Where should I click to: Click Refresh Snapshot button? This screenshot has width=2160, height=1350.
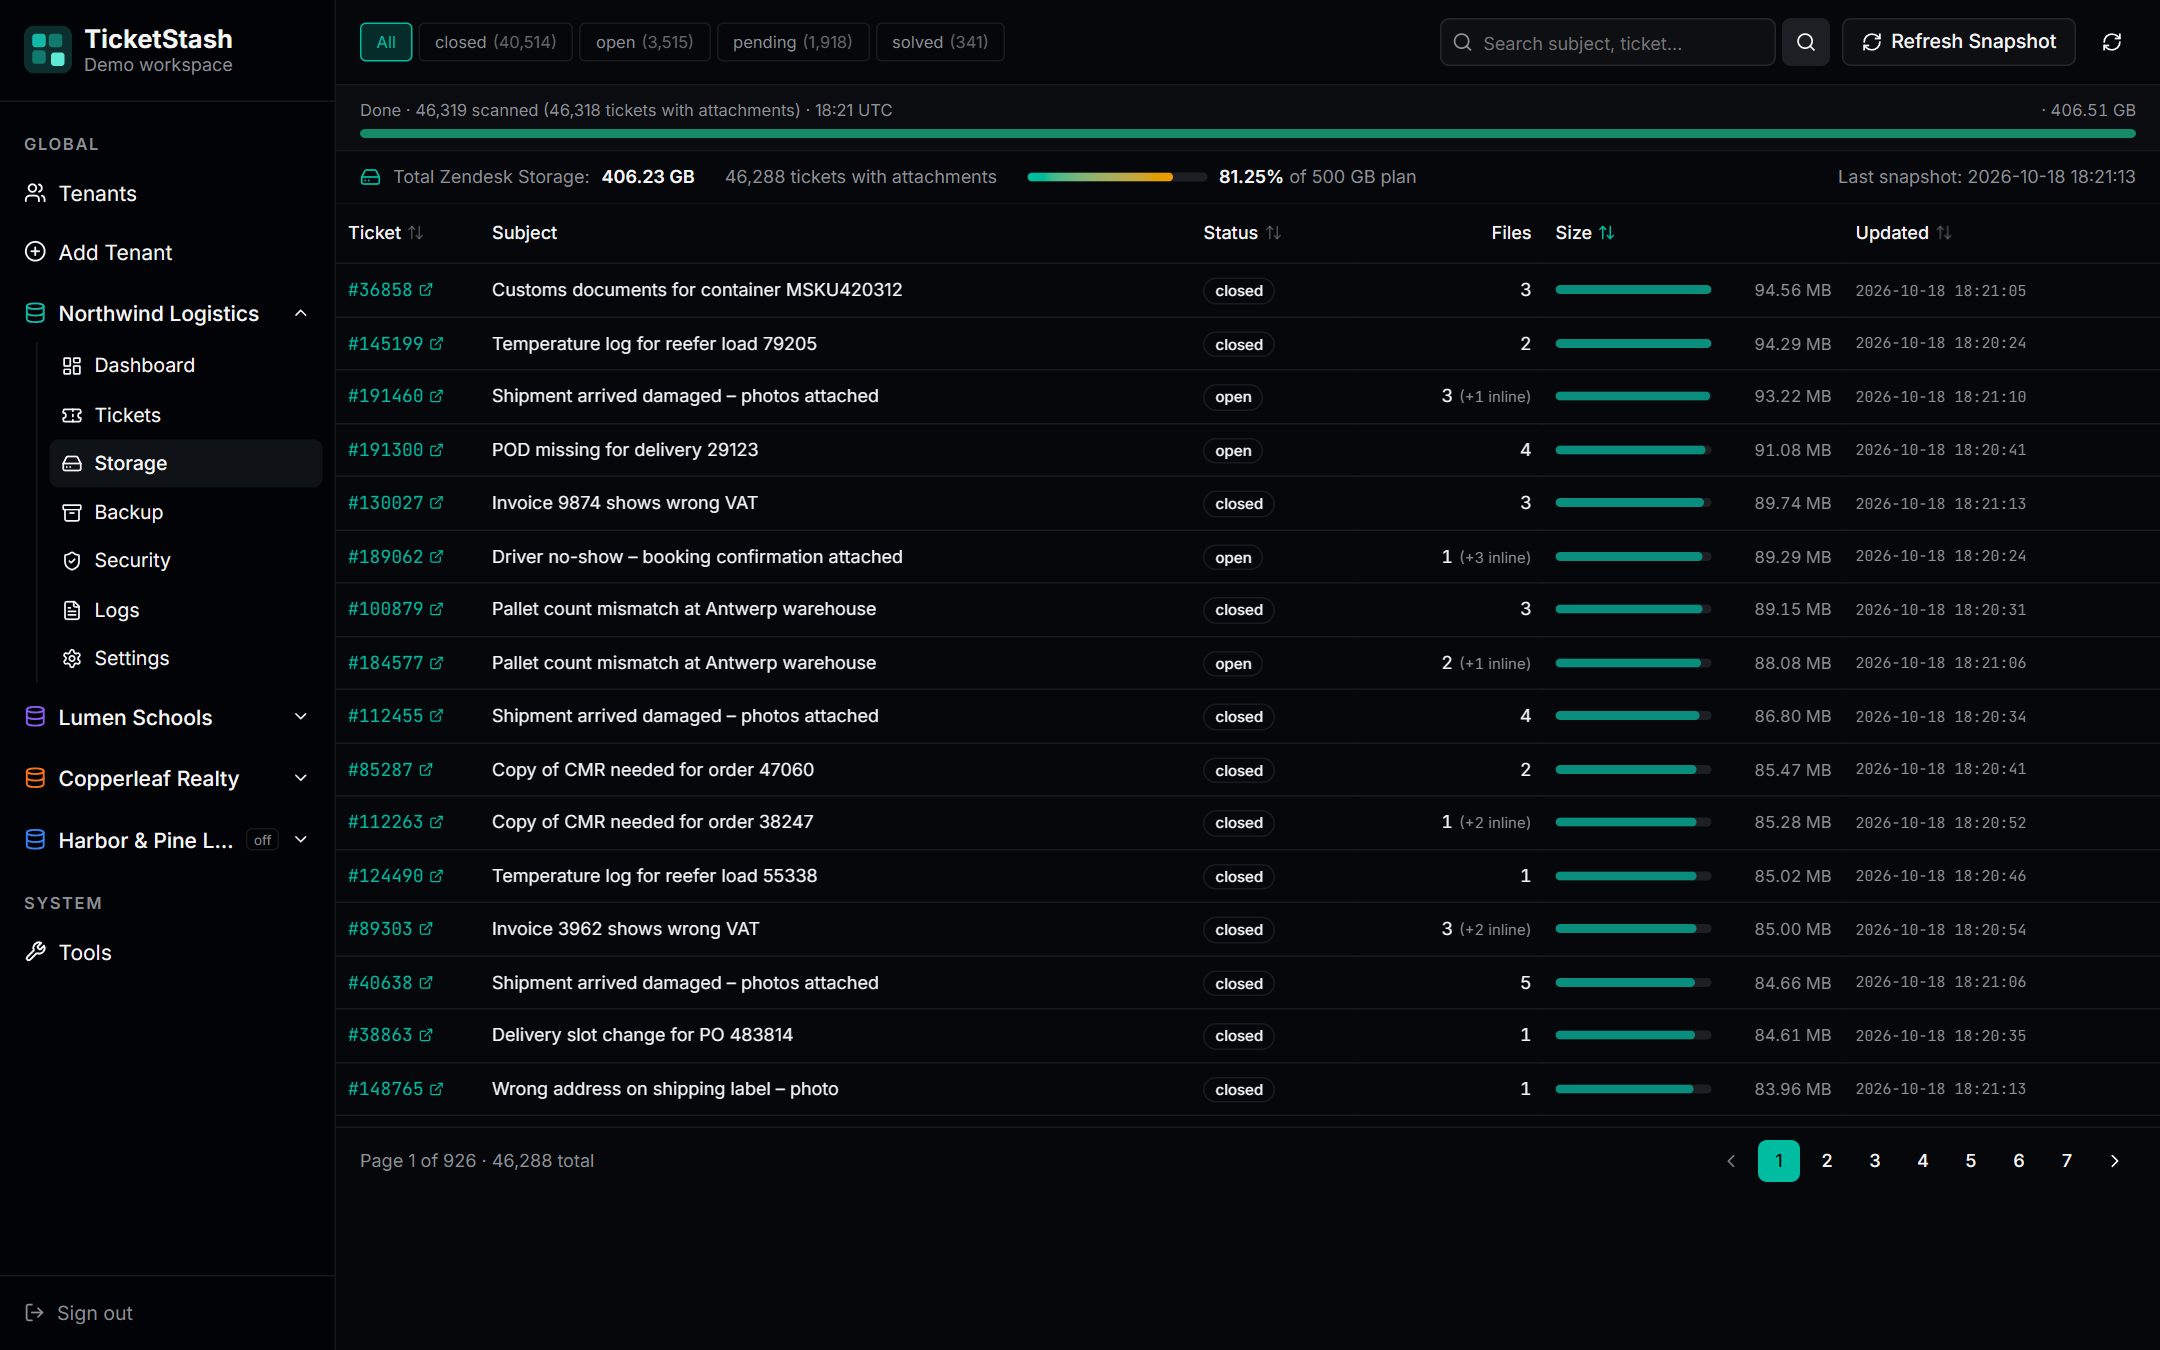(x=1958, y=42)
